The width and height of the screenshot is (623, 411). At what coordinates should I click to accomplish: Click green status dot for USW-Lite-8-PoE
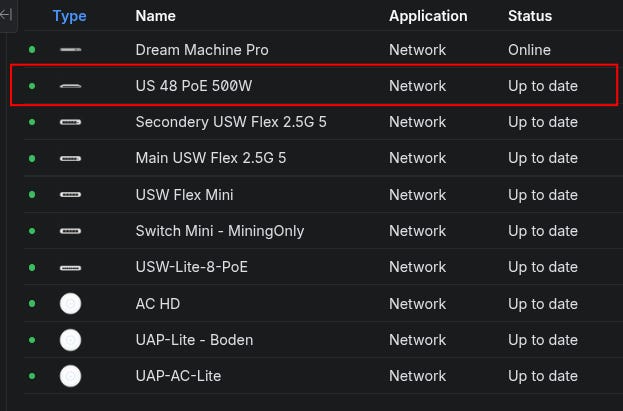(32, 268)
